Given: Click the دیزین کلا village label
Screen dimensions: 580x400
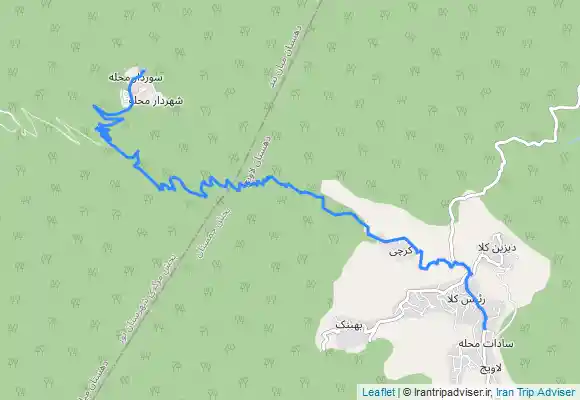Looking at the screenshot, I should pos(497,248).
